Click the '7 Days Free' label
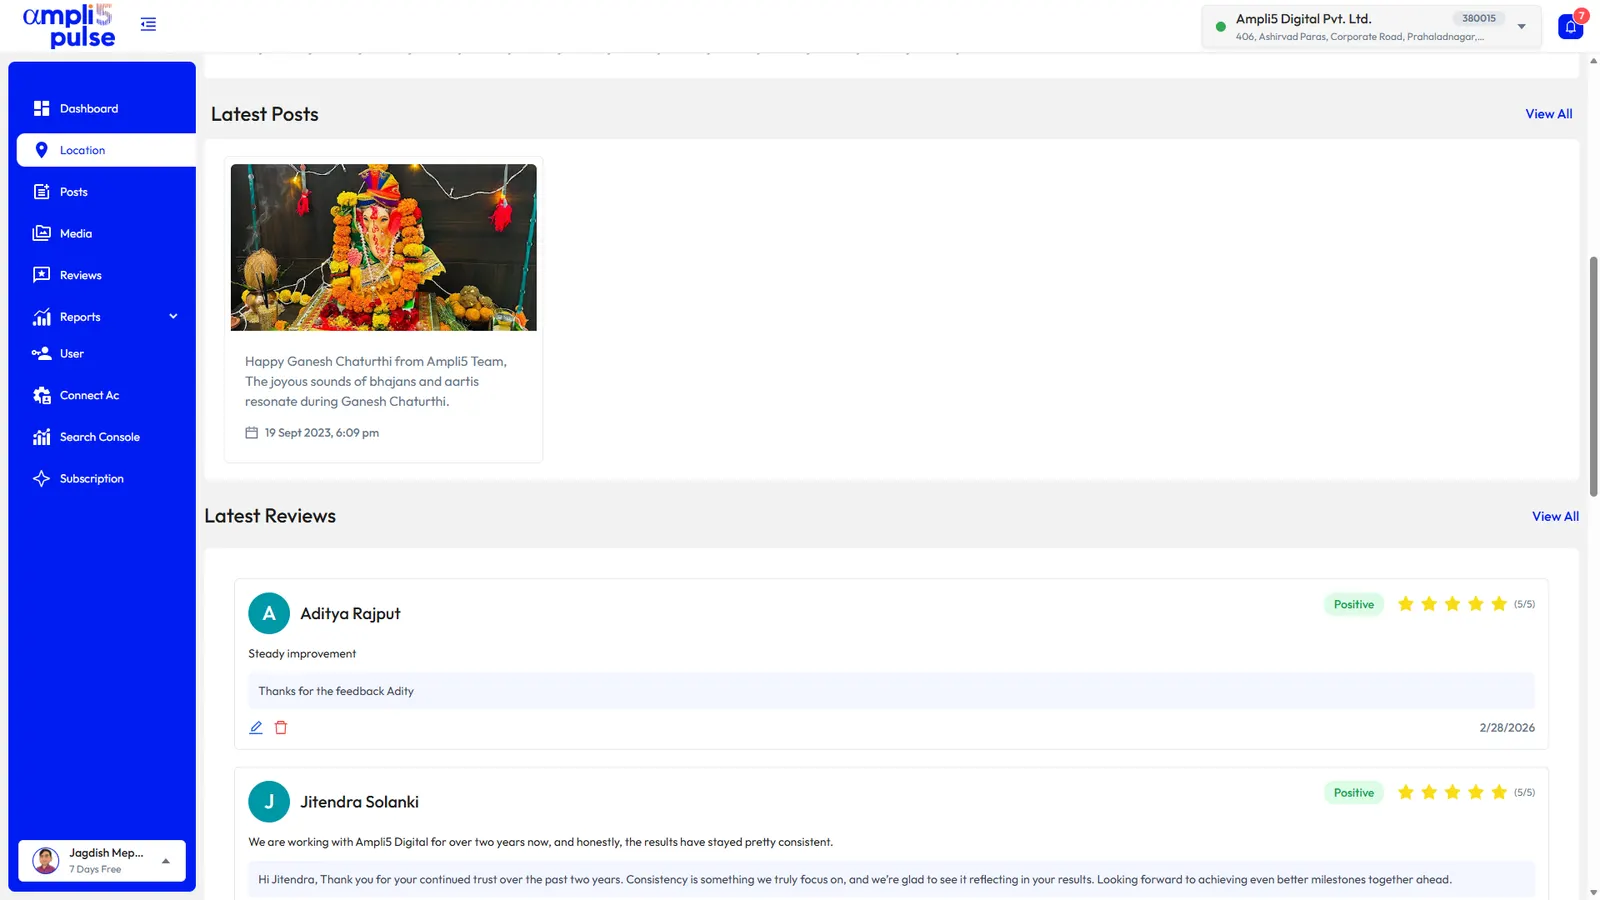Screen dimensions: 1600x900 click(x=95, y=870)
